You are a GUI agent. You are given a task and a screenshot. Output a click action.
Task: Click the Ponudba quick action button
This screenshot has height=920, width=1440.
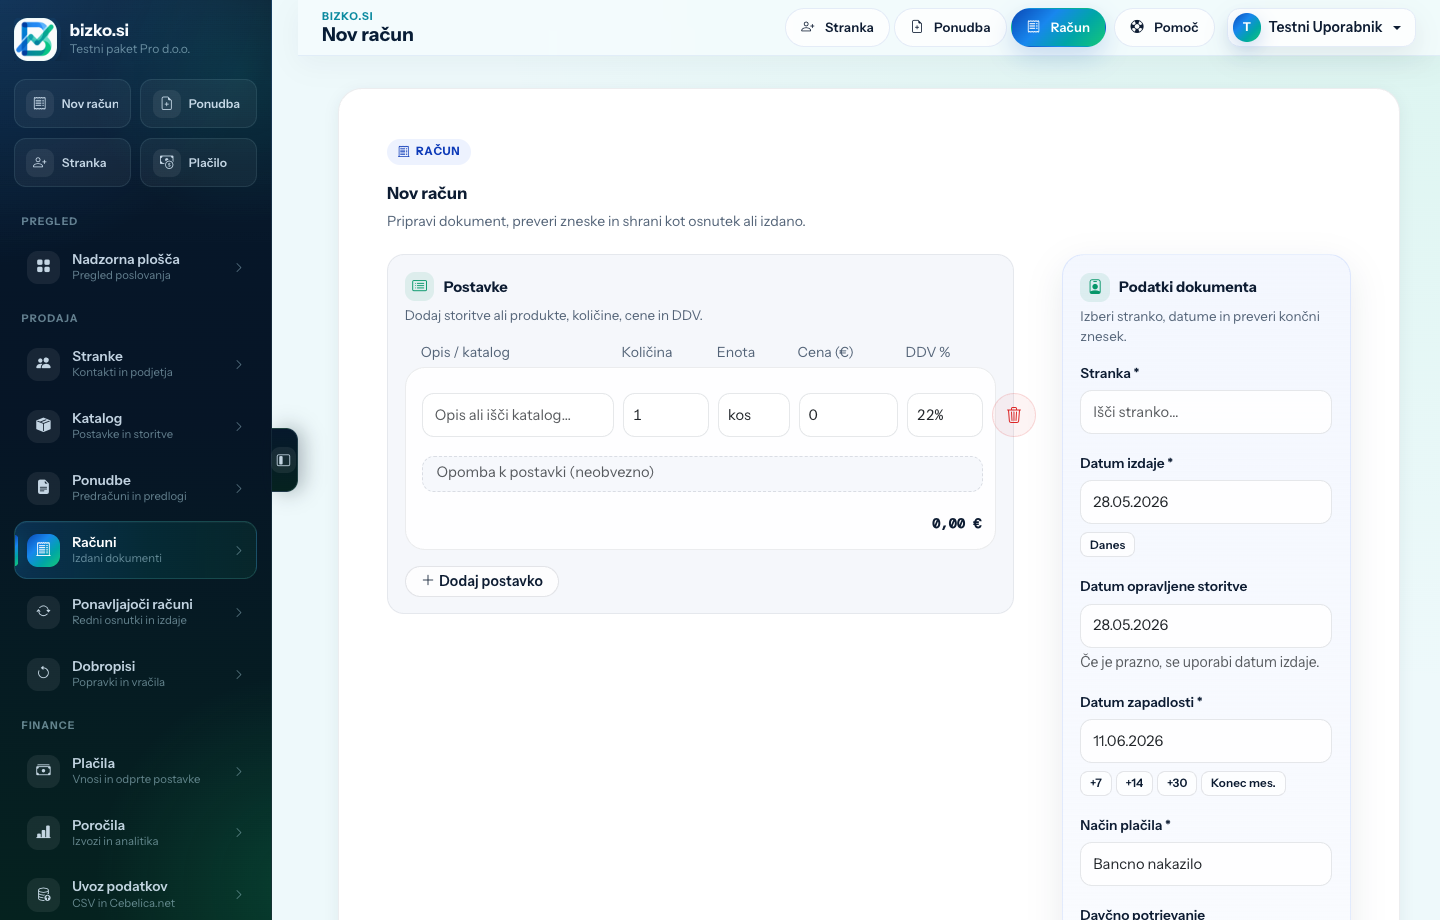pos(198,104)
